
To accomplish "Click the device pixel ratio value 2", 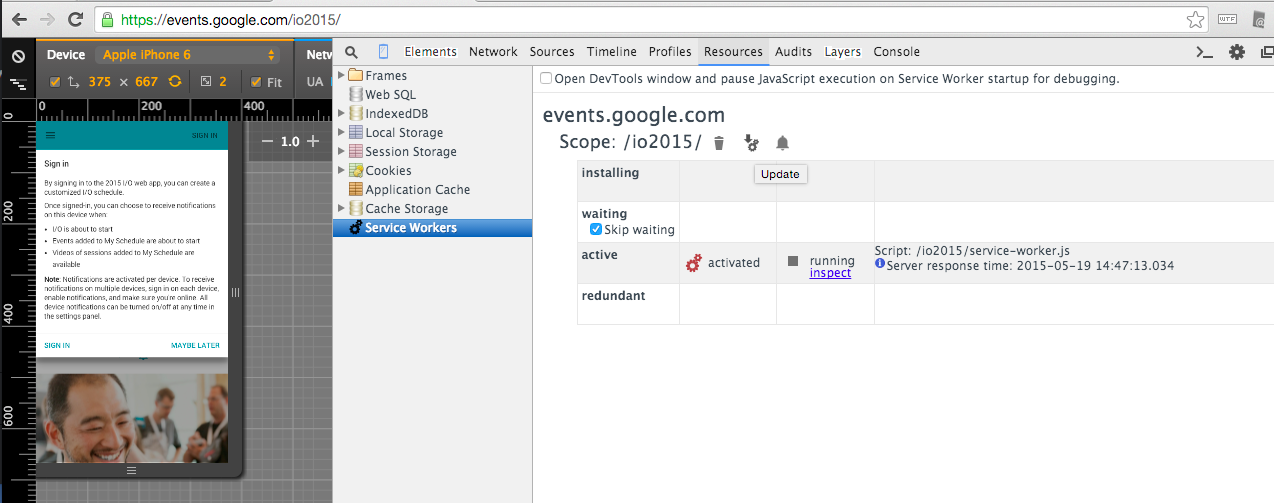I will point(223,82).
